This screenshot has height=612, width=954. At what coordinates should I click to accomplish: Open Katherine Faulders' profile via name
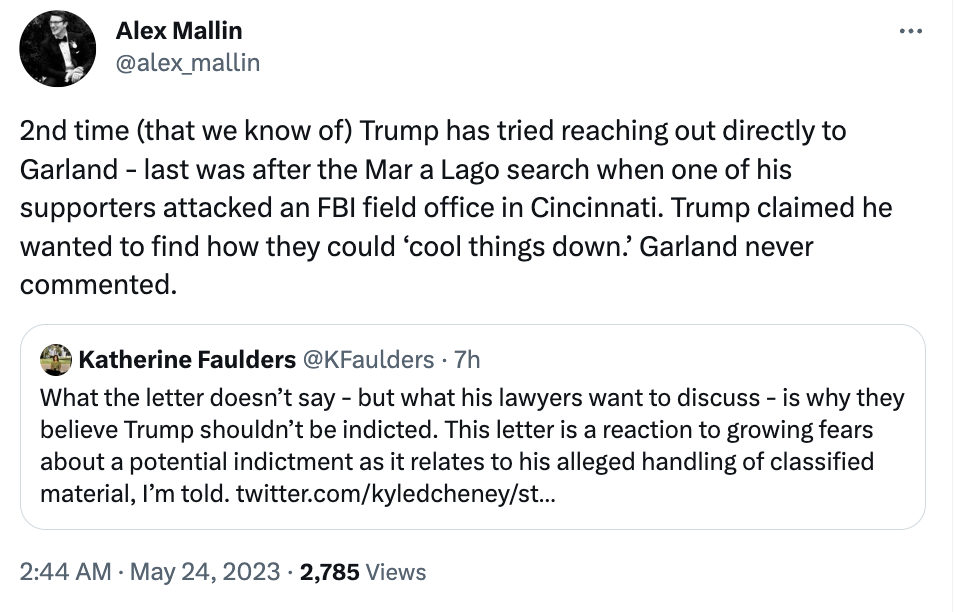tap(186, 359)
